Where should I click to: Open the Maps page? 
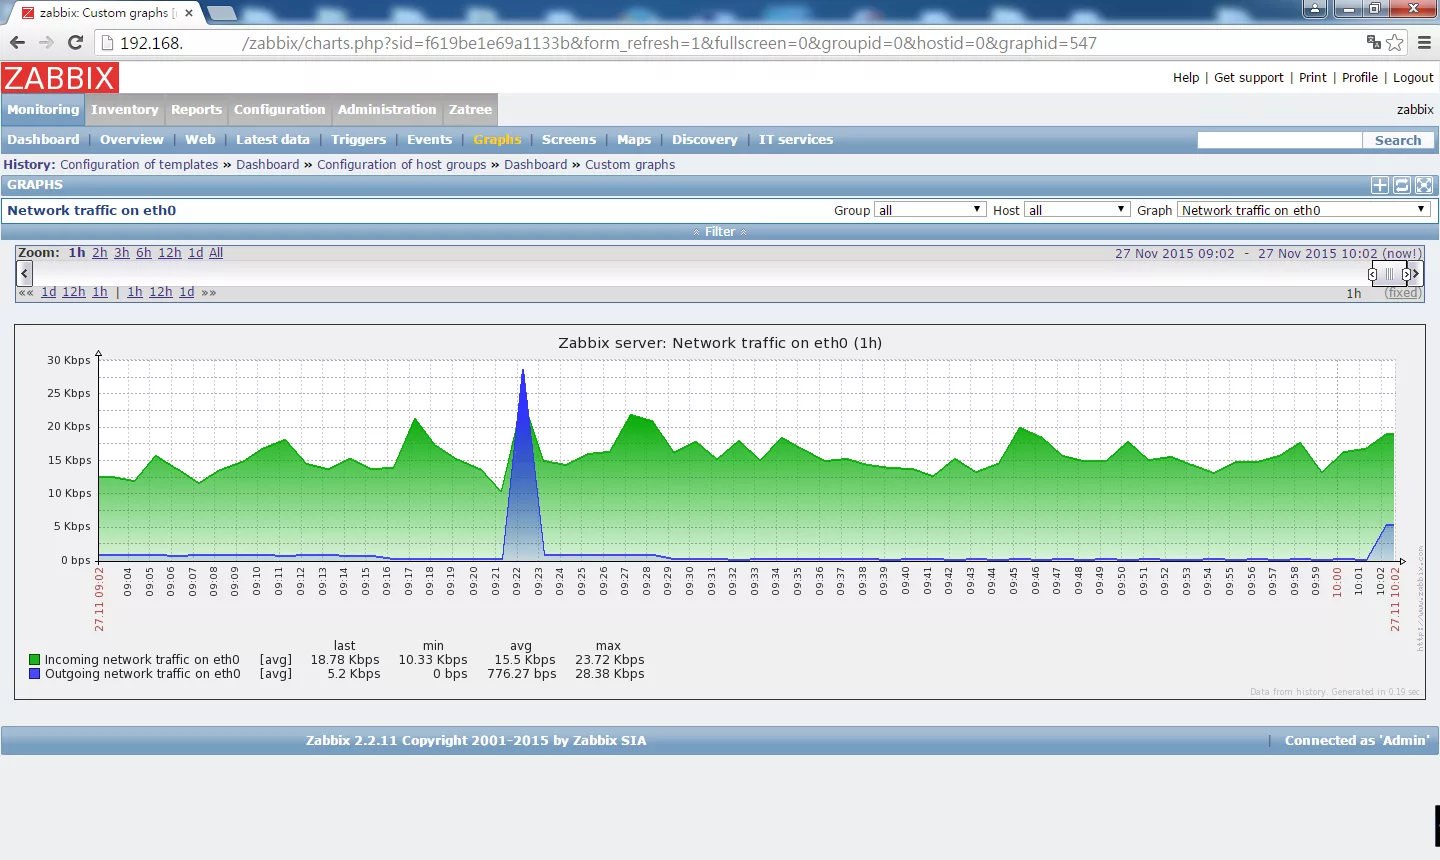pyautogui.click(x=634, y=140)
